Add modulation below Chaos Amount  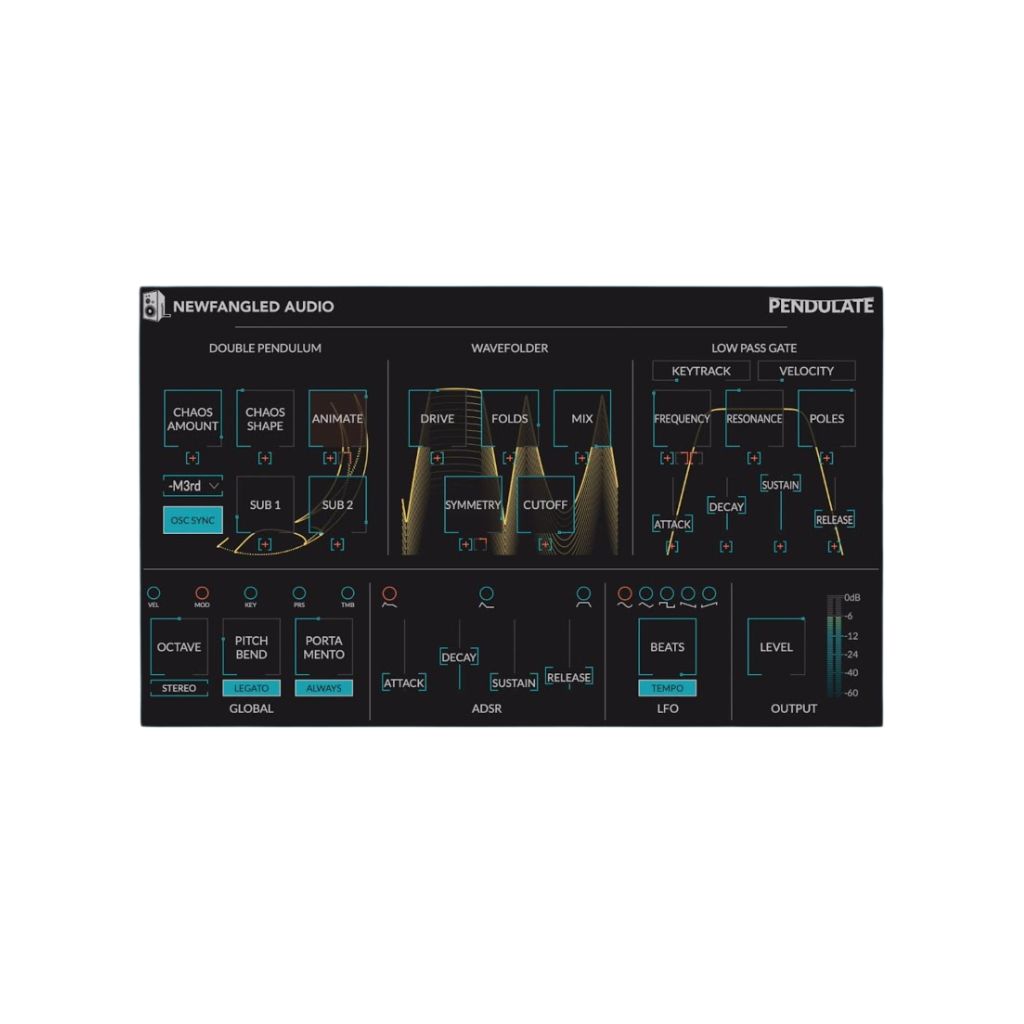(x=192, y=458)
